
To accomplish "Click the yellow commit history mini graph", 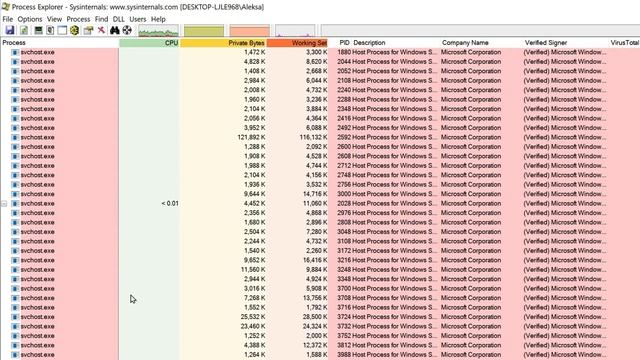I will pyautogui.click(x=204, y=31).
